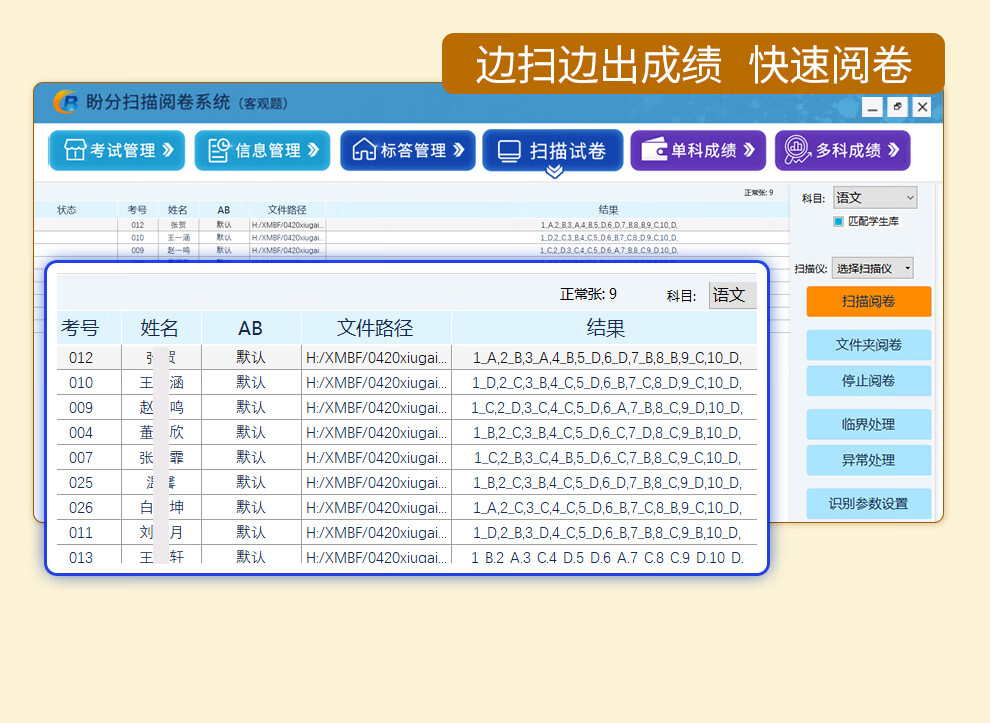Click the 单科成绩 wallet icon

tap(654, 150)
